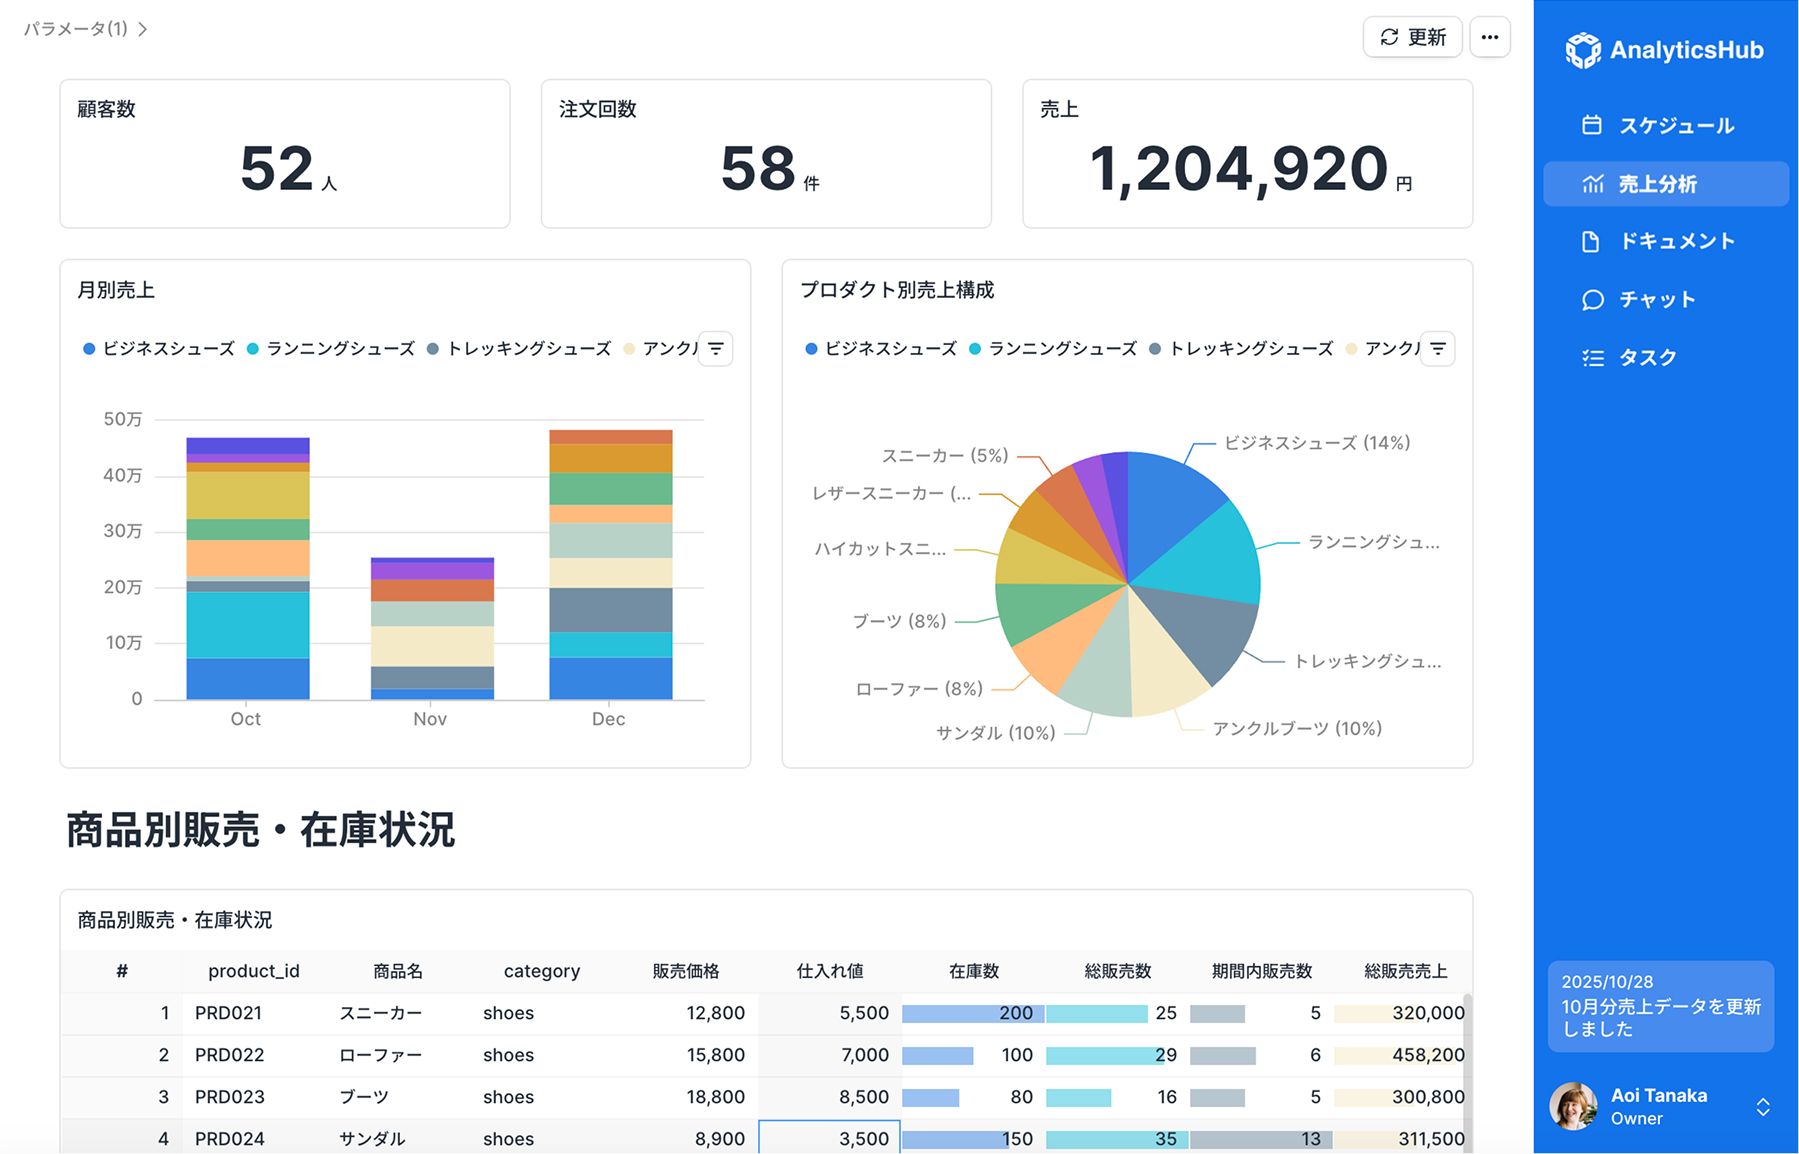Click パラメータ(1) in the breadcrumb
This screenshot has width=1799, height=1154.
coord(75,29)
